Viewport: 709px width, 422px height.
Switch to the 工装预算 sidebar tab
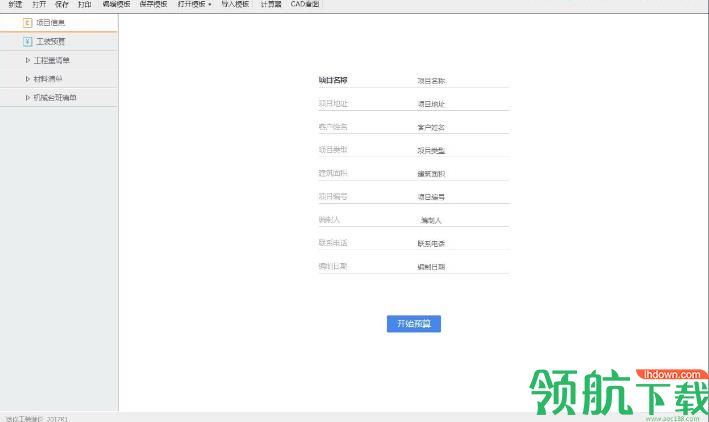(x=59, y=42)
